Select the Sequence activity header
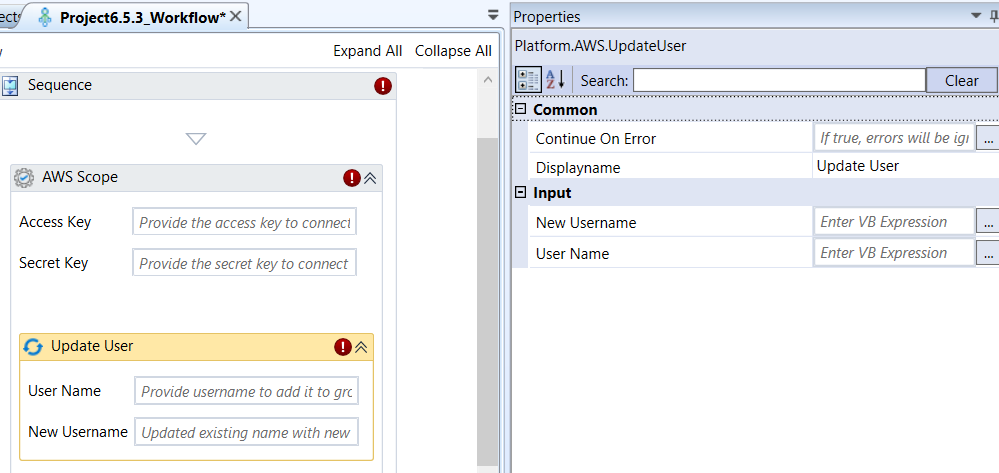Viewport: 999px width, 473px height. pos(196,85)
